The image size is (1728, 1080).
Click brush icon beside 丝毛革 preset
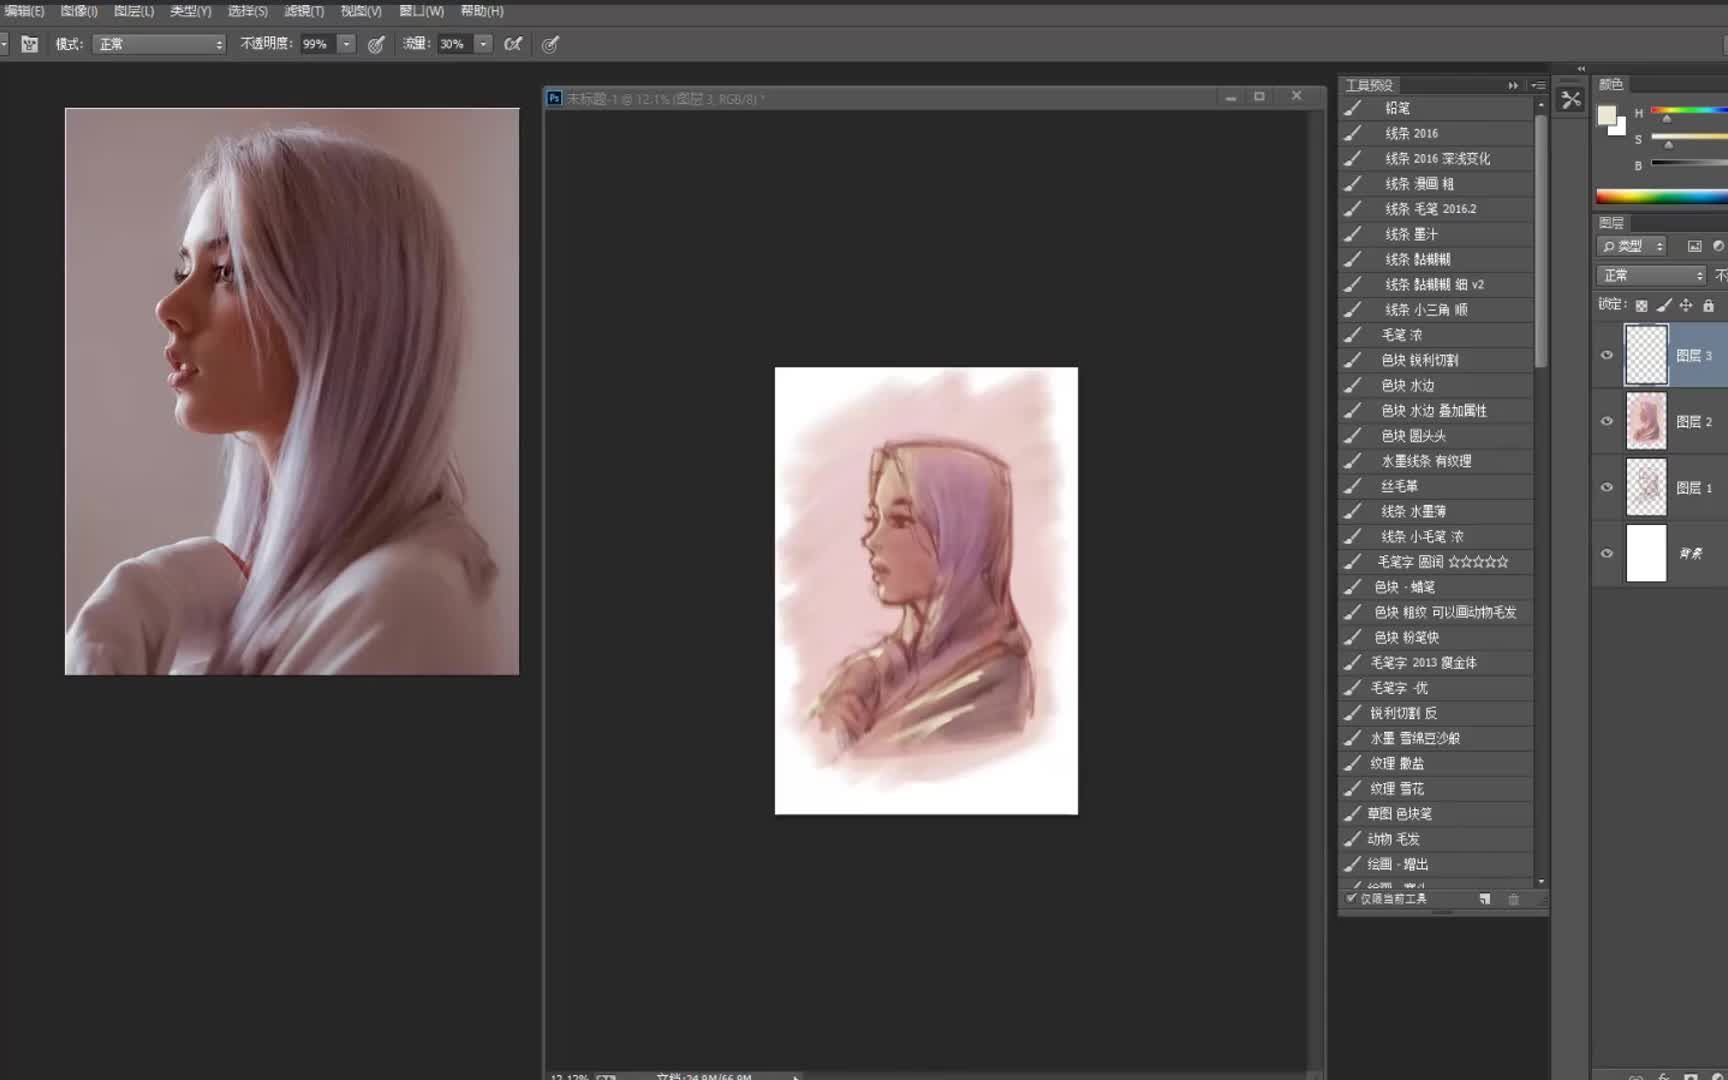[x=1352, y=486]
